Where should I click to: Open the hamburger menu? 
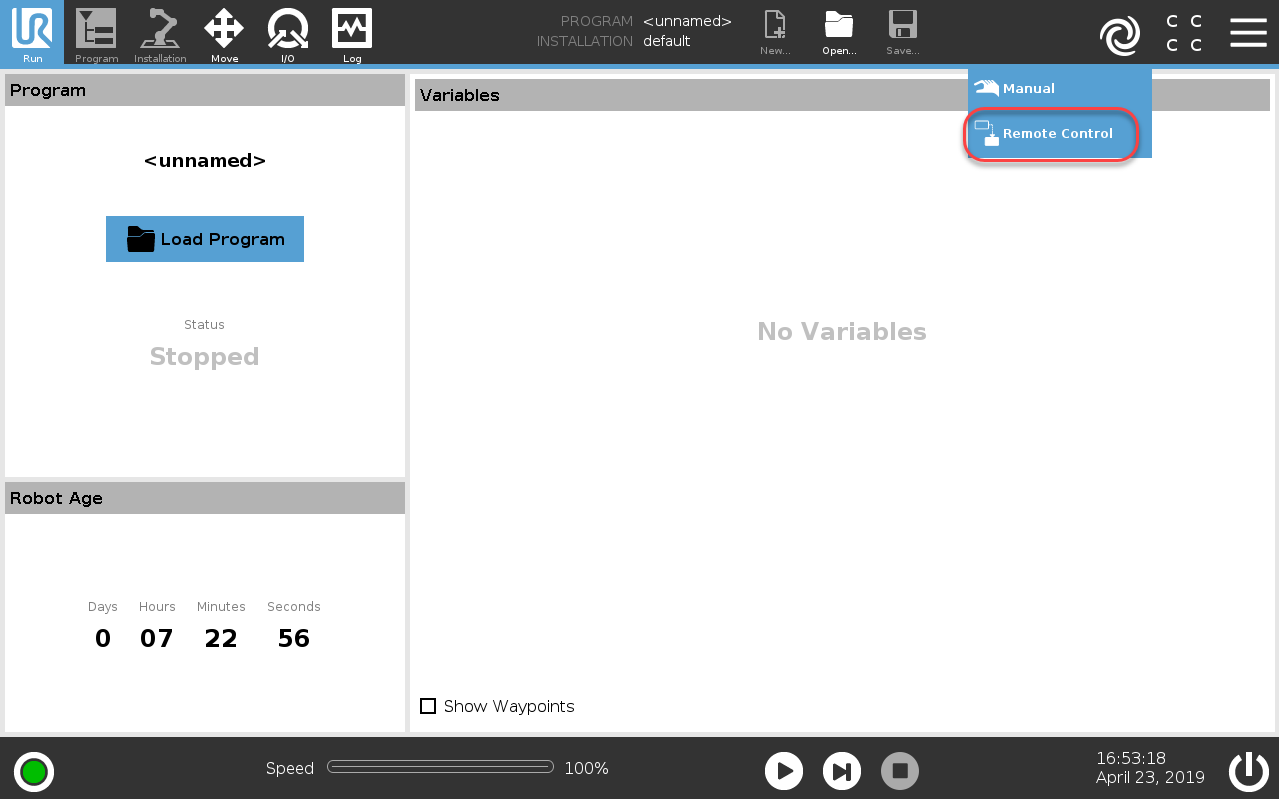coord(1248,32)
